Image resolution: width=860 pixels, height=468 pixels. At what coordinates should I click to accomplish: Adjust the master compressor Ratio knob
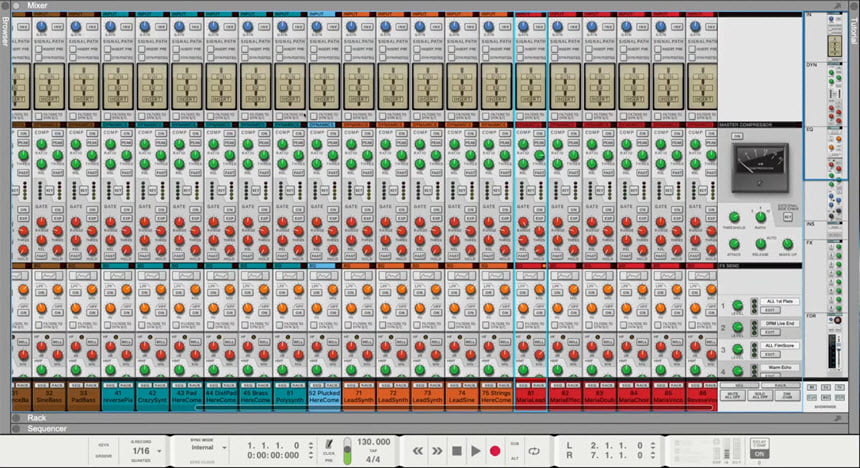[x=760, y=217]
